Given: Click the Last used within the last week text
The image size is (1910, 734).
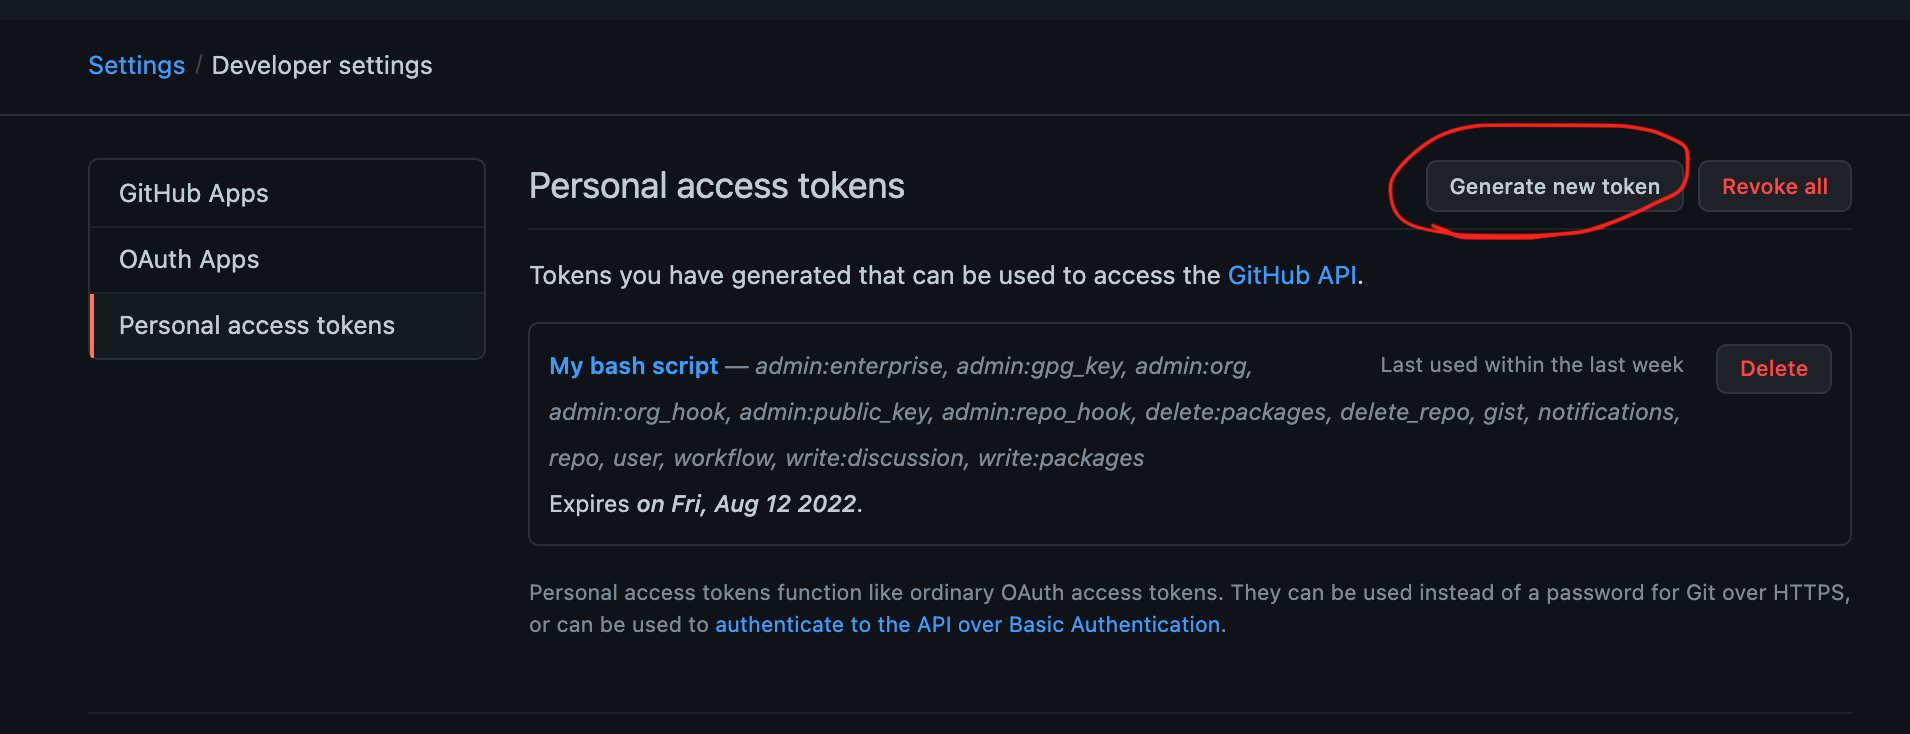Looking at the screenshot, I should tap(1531, 365).
